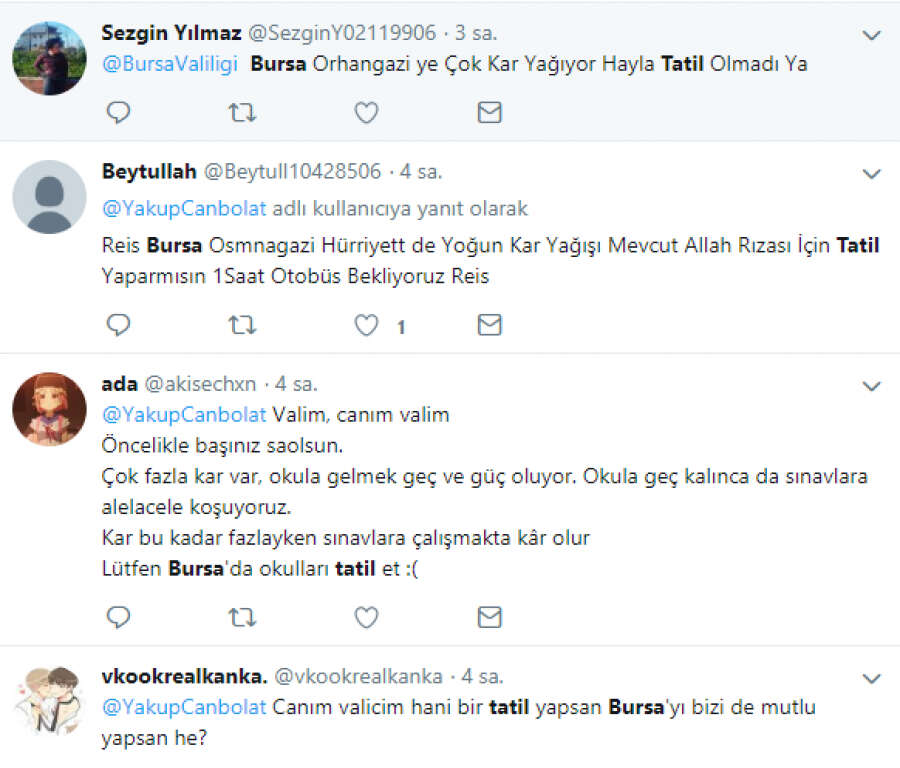Reply to ada's tweet

click(x=119, y=617)
